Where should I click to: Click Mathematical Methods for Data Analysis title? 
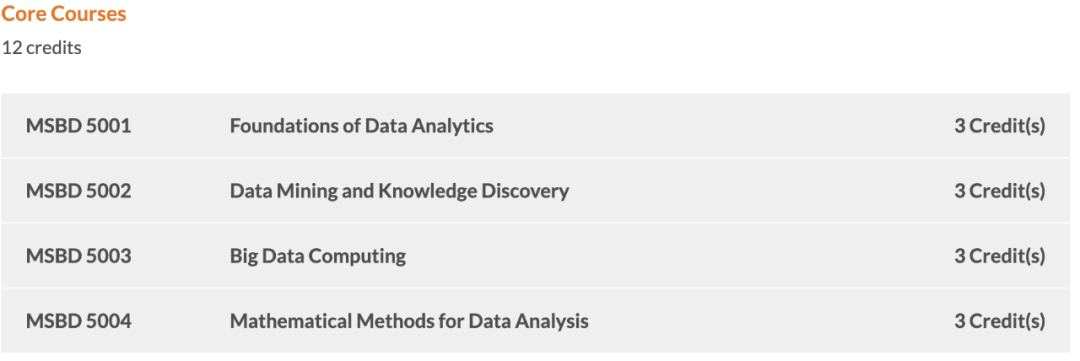coord(409,321)
